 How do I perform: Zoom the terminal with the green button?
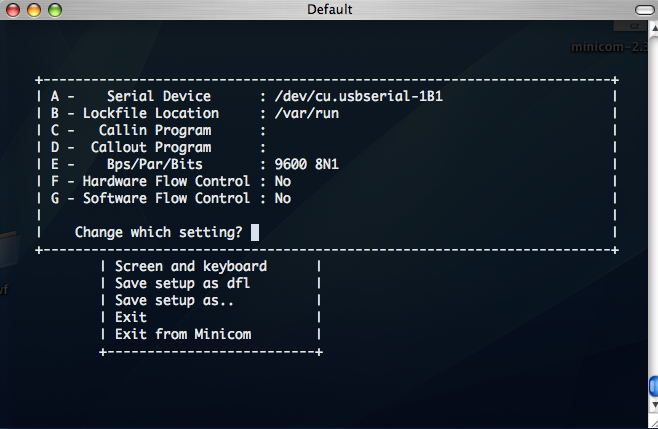coord(52,9)
